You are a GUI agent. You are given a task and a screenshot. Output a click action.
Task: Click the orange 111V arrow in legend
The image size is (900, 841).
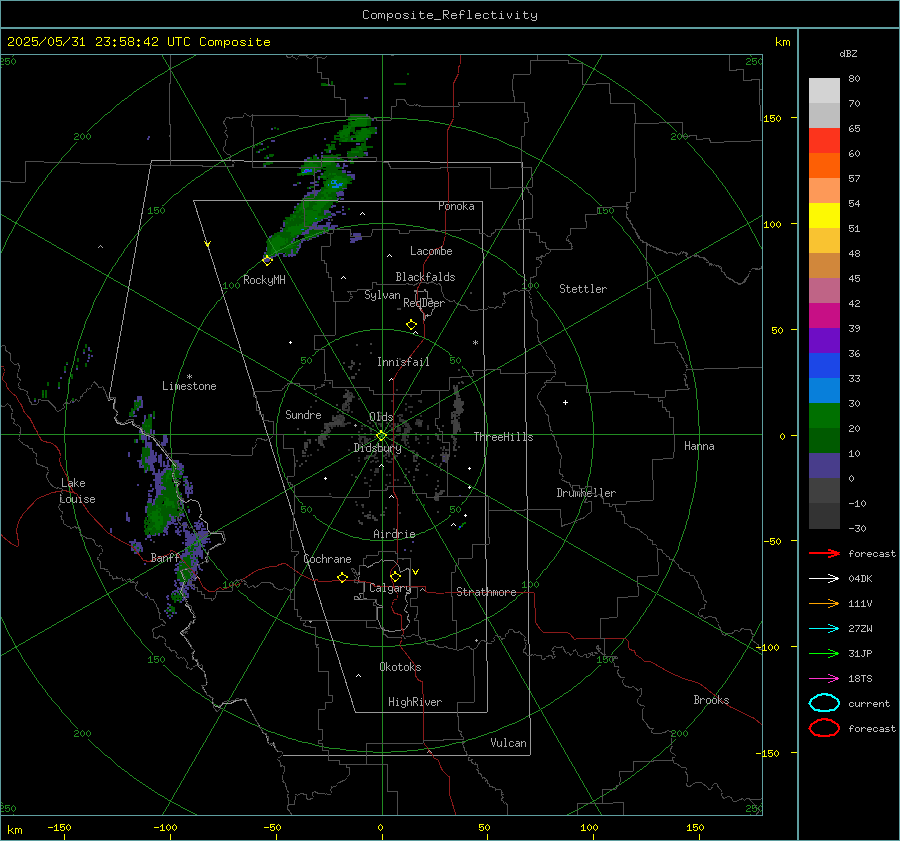pyautogui.click(x=825, y=603)
